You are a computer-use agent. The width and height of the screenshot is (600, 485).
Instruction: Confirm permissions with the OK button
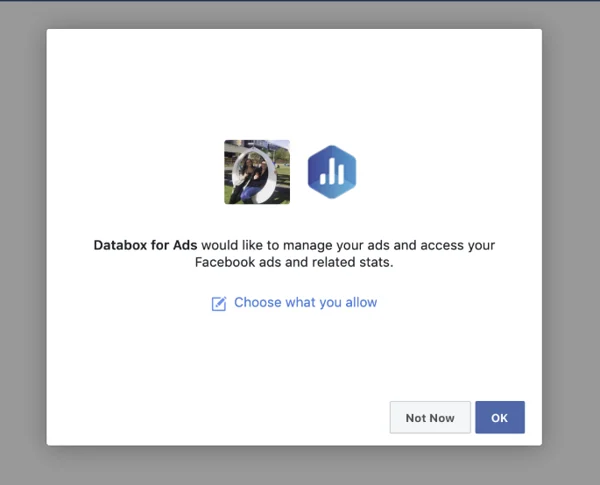500,417
